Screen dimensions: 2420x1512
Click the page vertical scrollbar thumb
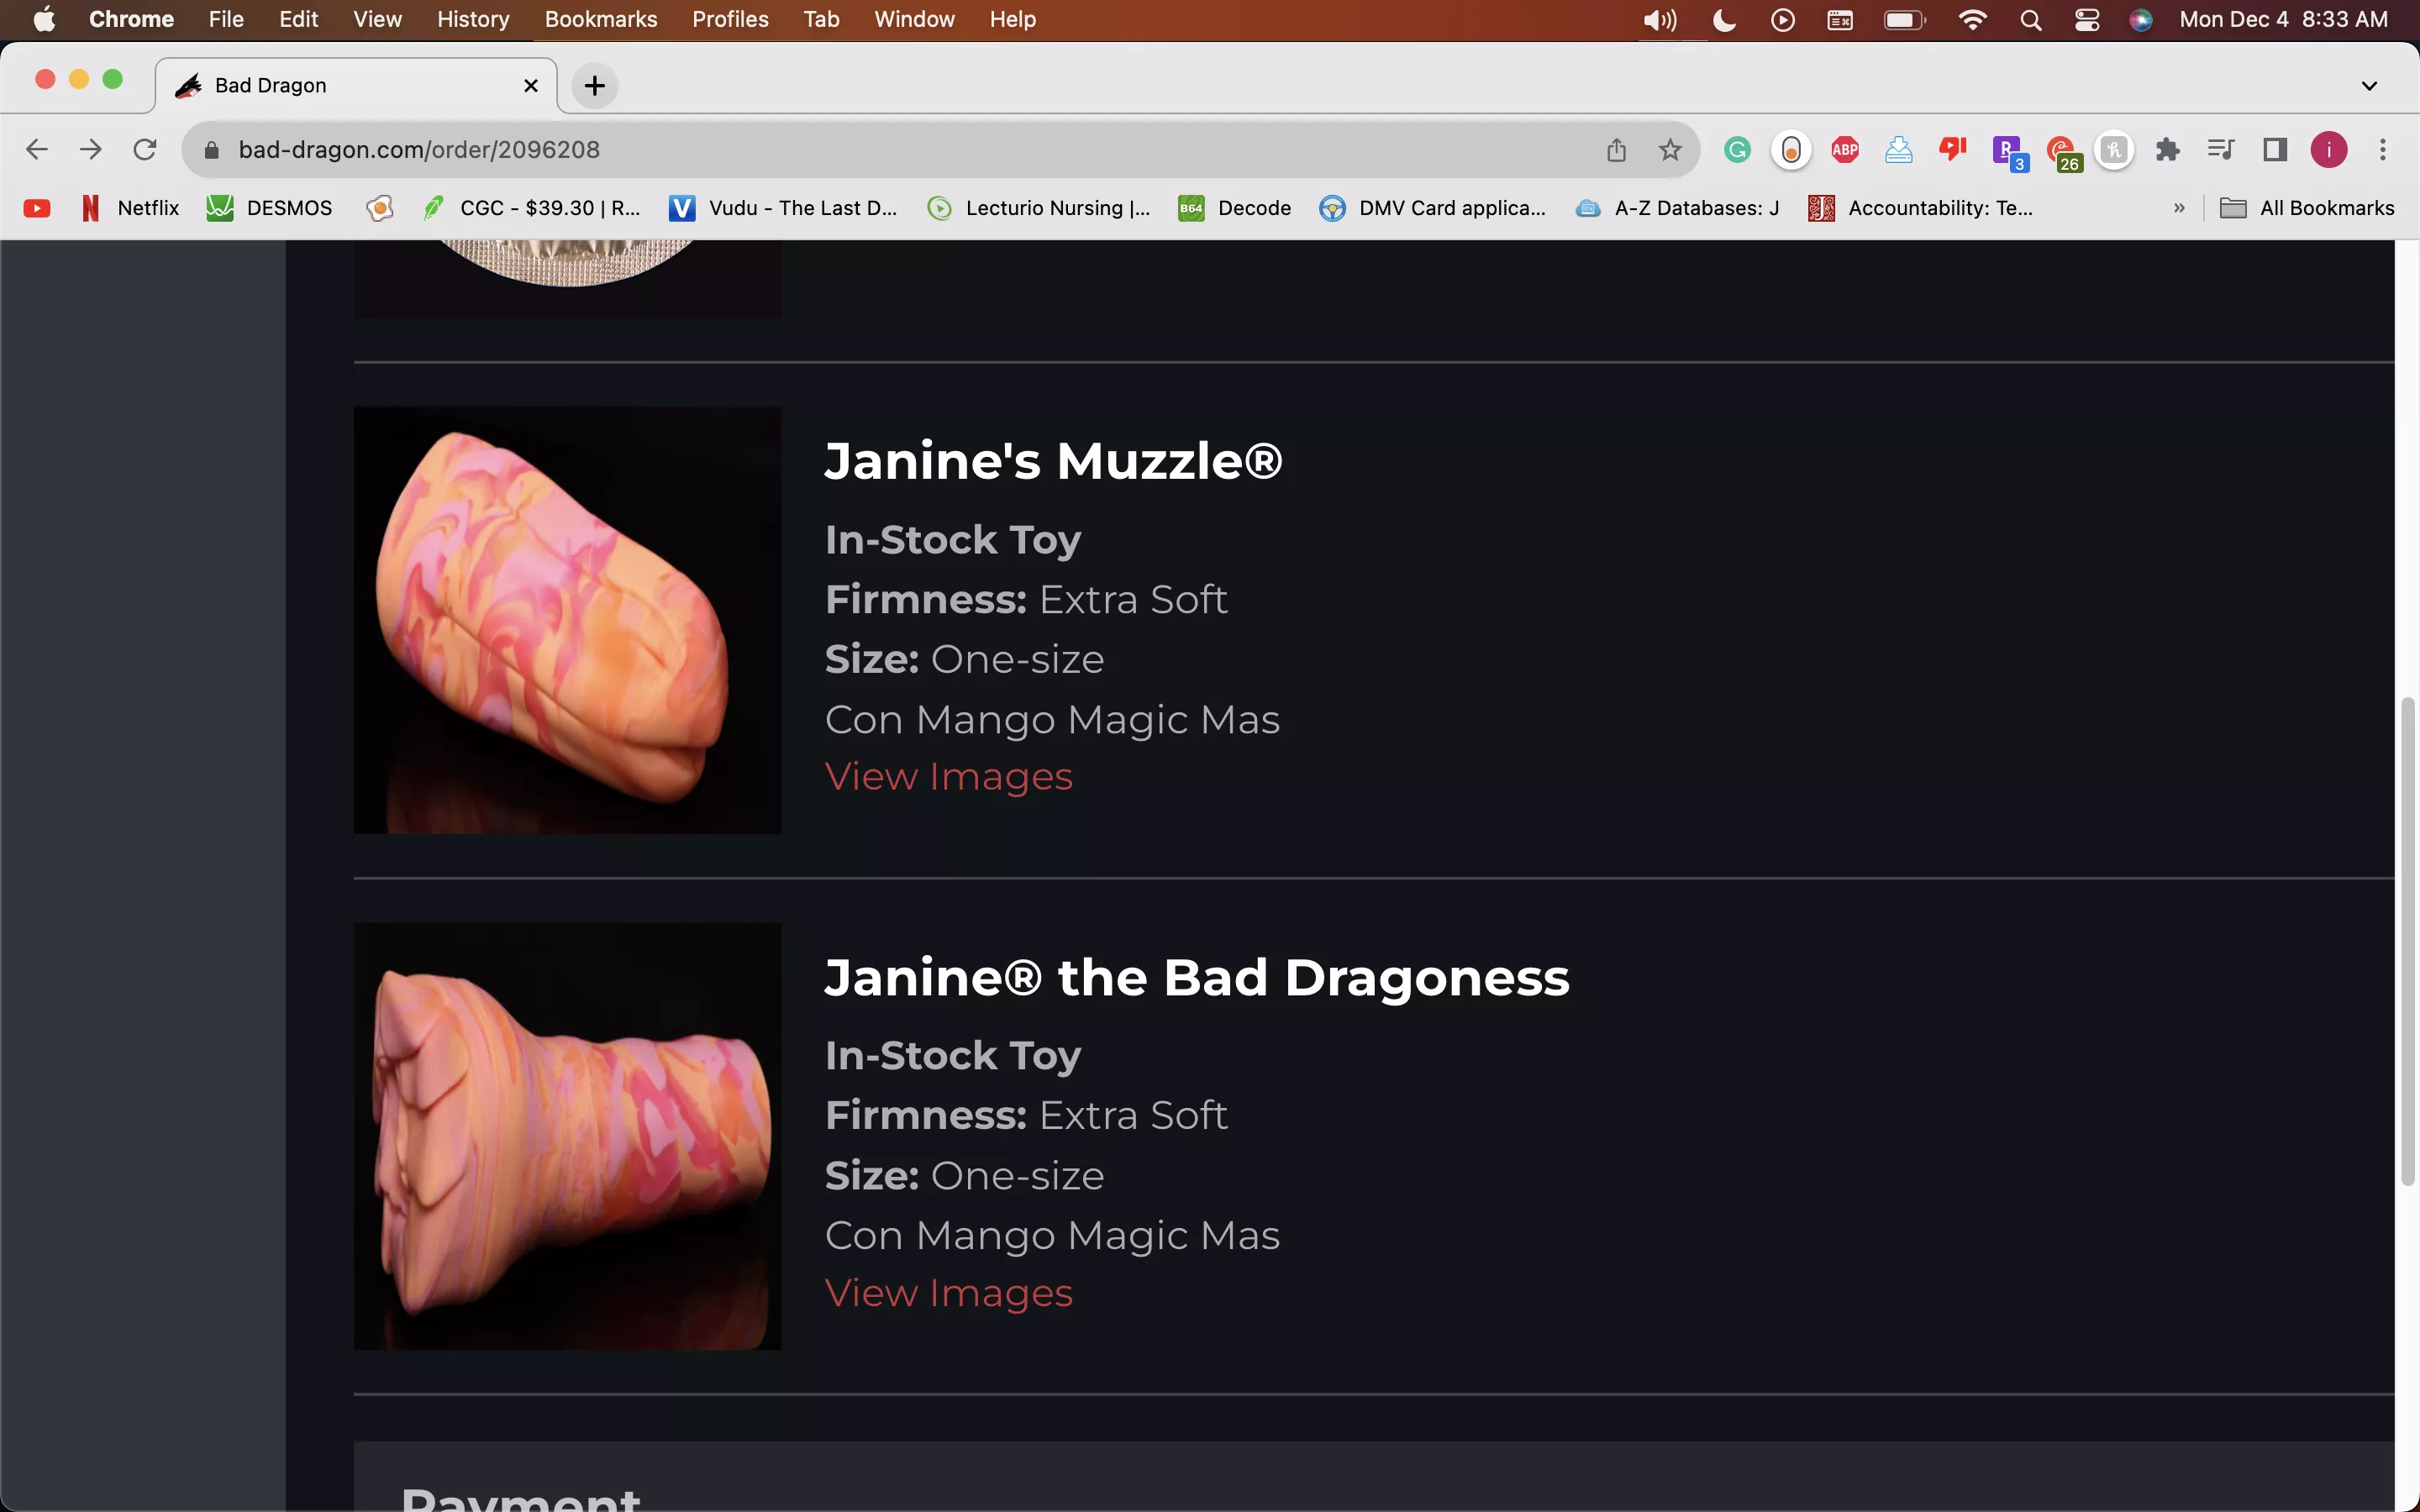tap(2407, 940)
